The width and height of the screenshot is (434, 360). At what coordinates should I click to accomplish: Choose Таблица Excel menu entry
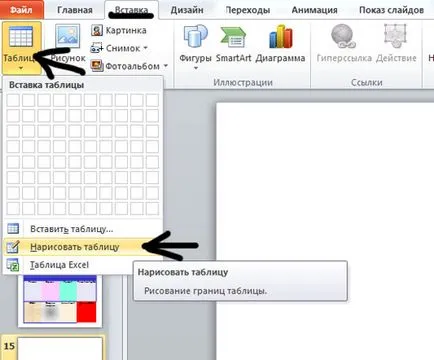click(68, 265)
